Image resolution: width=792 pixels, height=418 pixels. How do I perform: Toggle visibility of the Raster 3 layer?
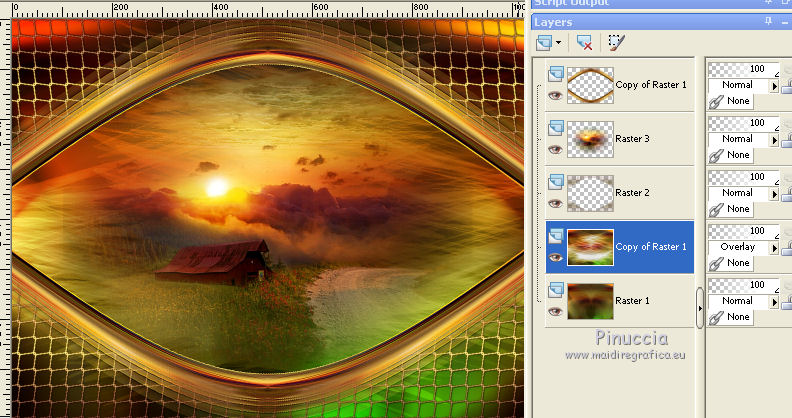pos(555,149)
